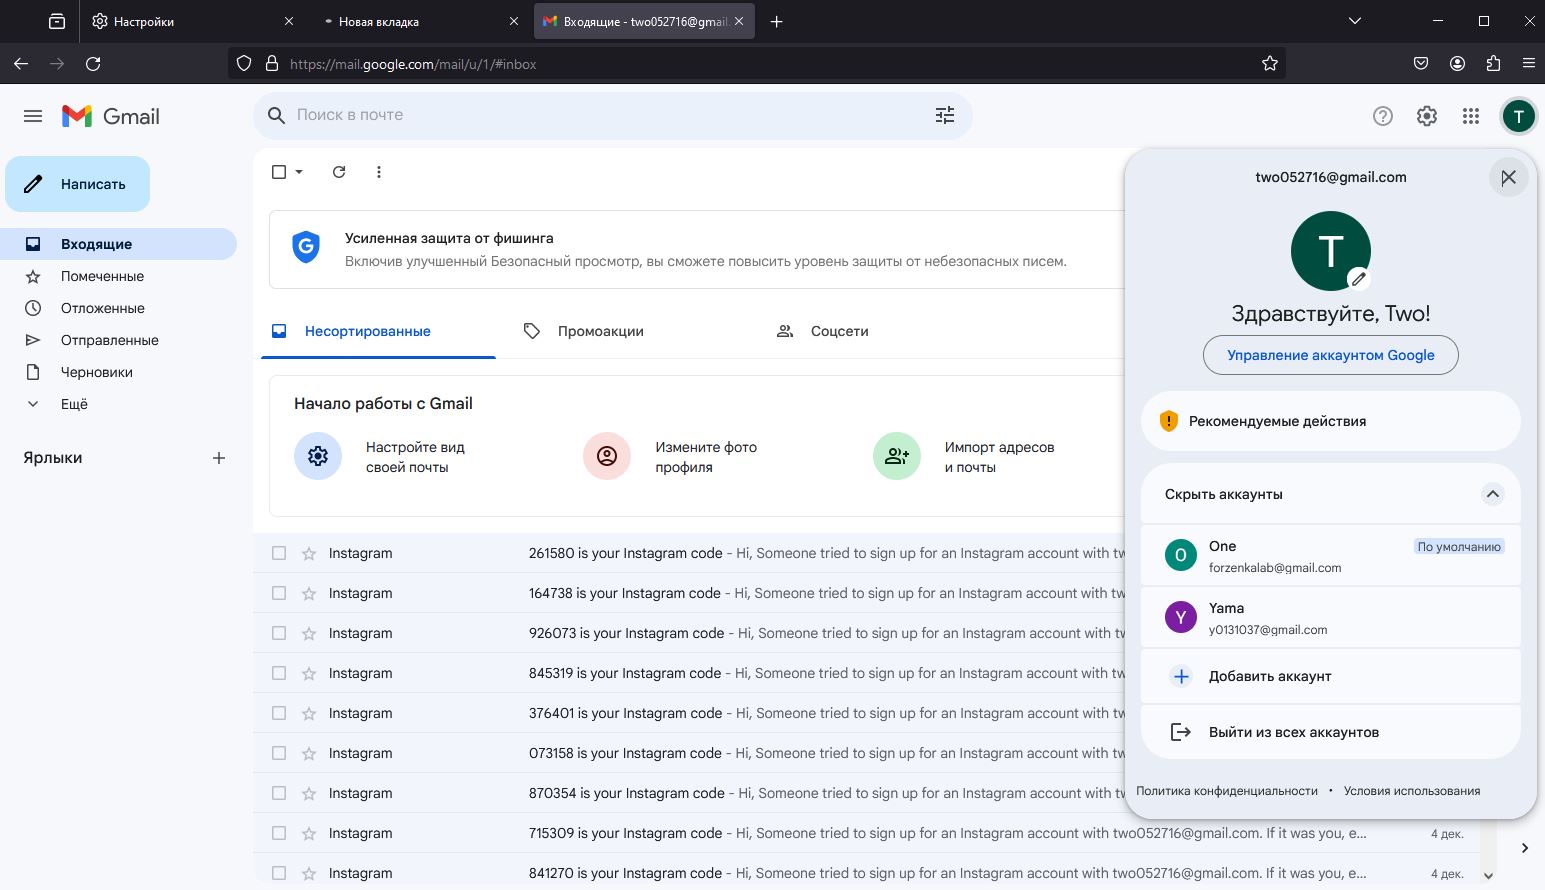Open select-all dropdown arrow
Viewport: 1545px width, 890px height.
click(x=299, y=172)
